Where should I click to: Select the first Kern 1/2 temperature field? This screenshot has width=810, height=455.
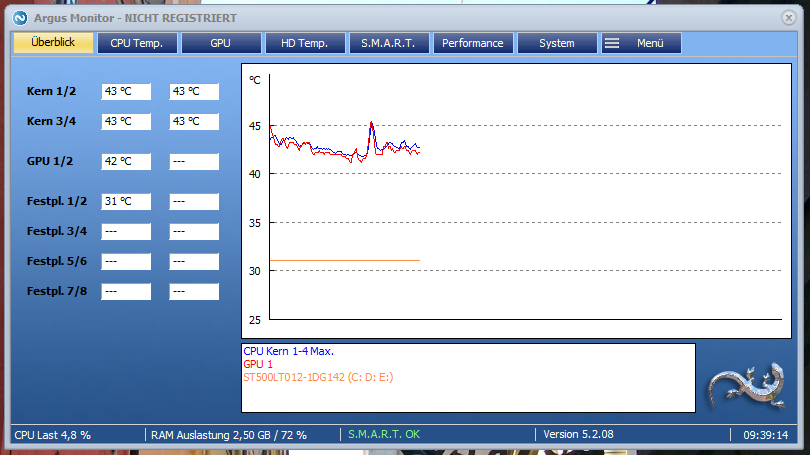(x=126, y=91)
